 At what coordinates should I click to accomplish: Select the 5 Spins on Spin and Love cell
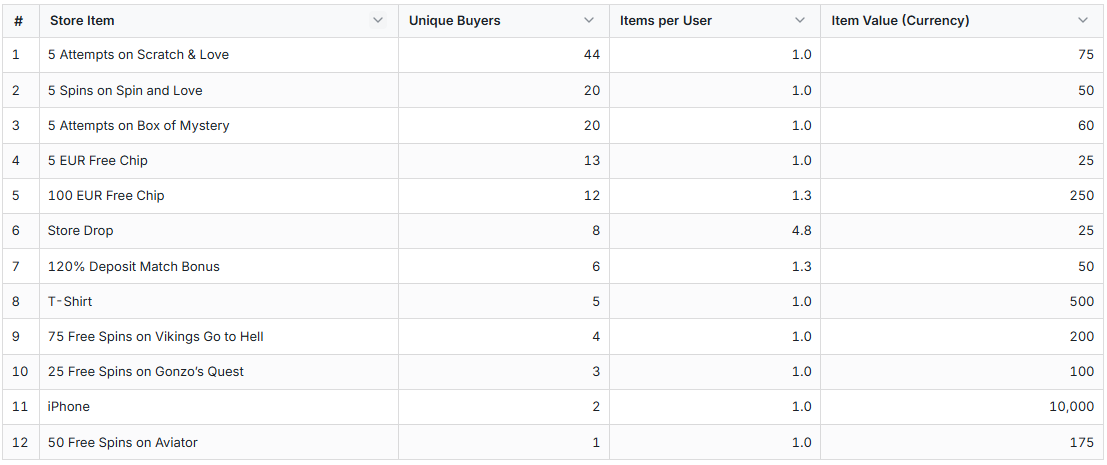(125, 91)
